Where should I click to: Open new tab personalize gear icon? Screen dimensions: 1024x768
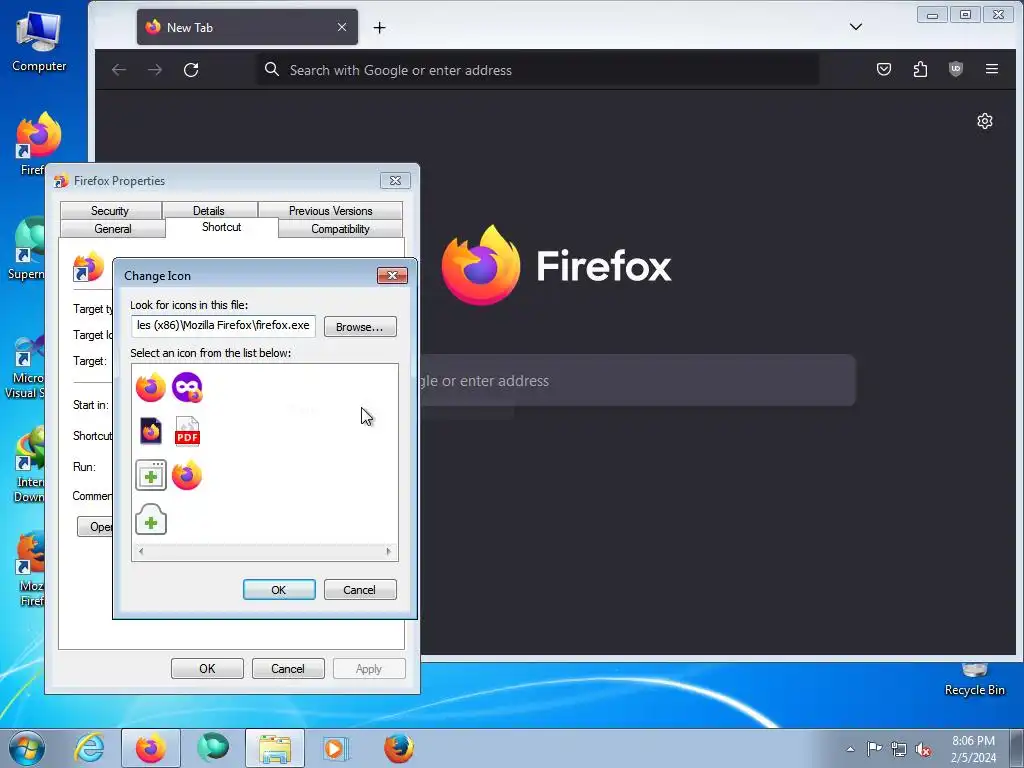[x=985, y=121]
